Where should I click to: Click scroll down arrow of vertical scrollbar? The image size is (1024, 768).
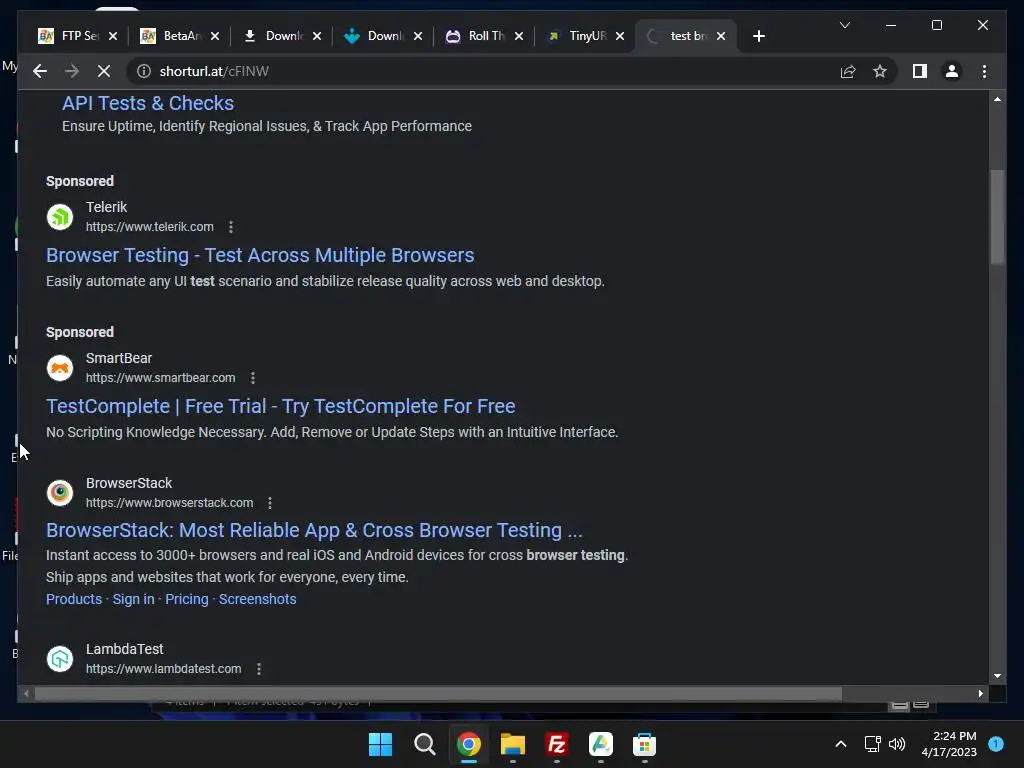click(x=997, y=676)
